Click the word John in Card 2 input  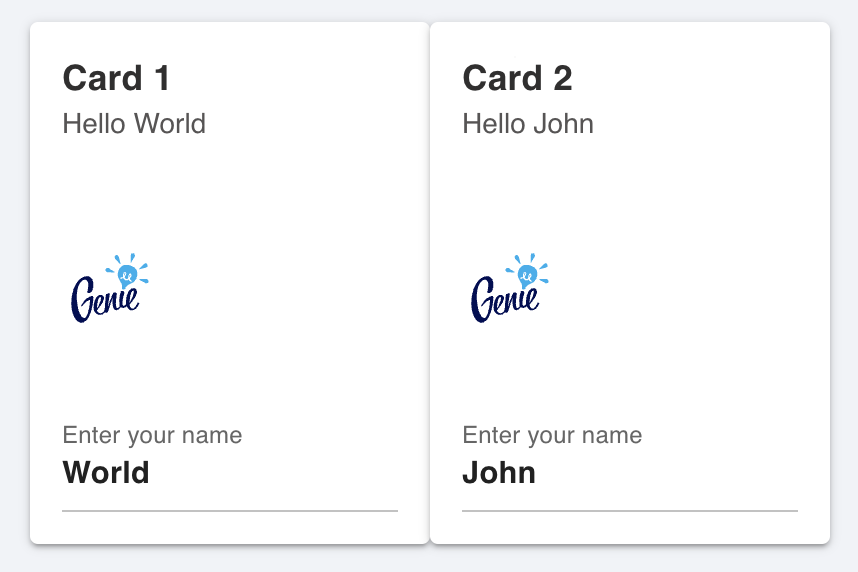click(499, 472)
